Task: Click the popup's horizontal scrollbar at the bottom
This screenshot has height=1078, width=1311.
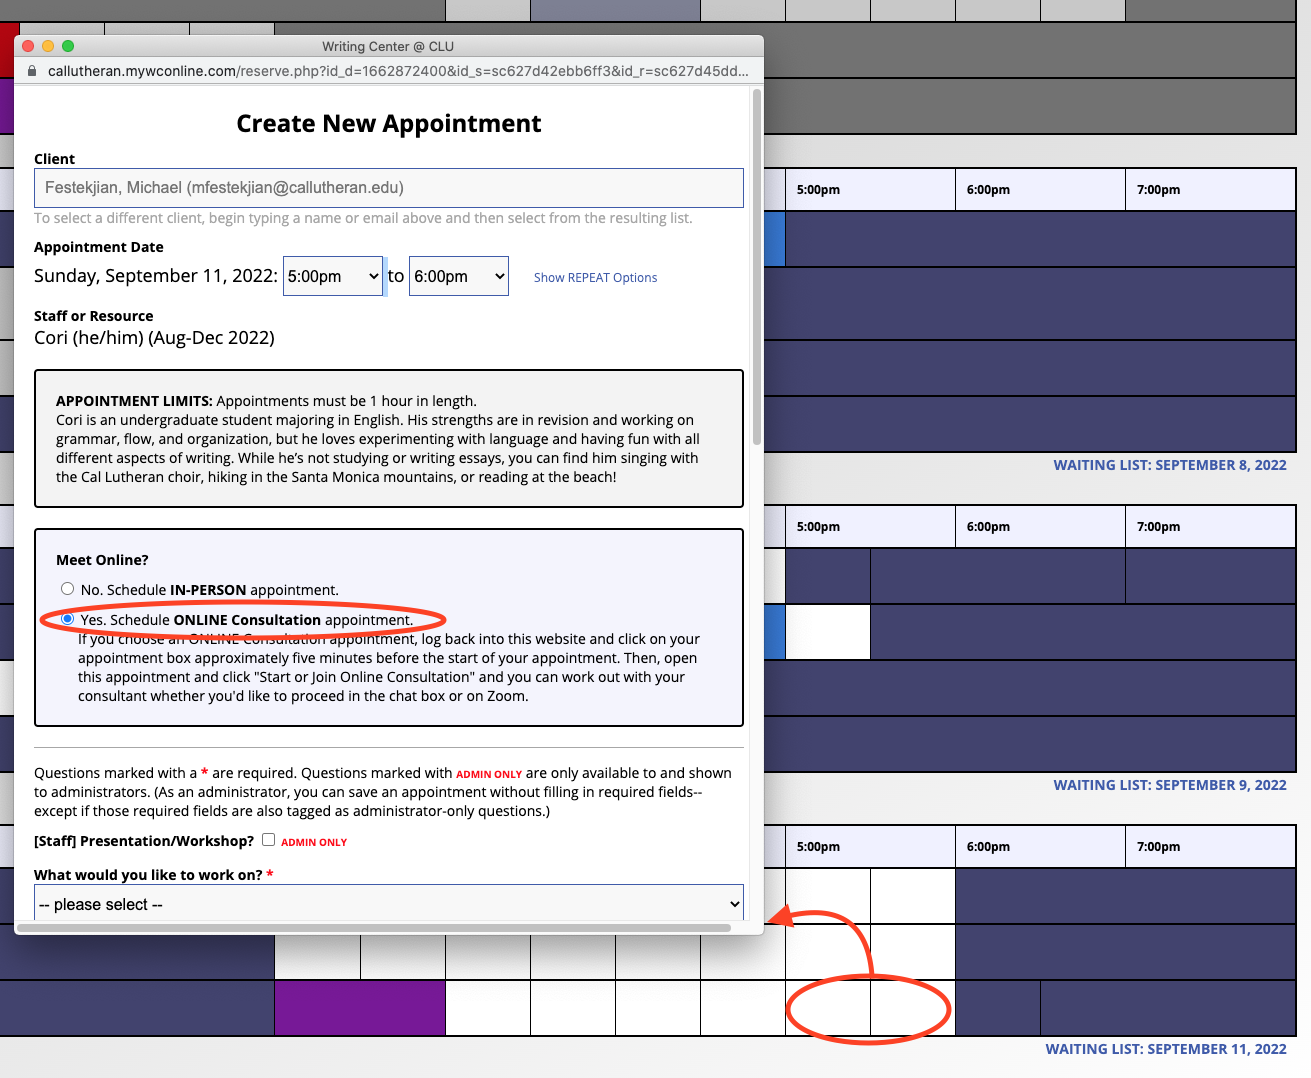Action: (x=374, y=928)
